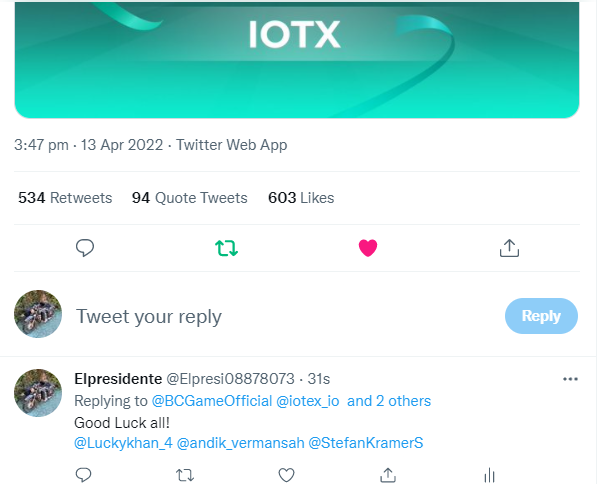Viewport: 597px width, 484px height.
Task: Click the blue Reply button
Action: coord(541,316)
